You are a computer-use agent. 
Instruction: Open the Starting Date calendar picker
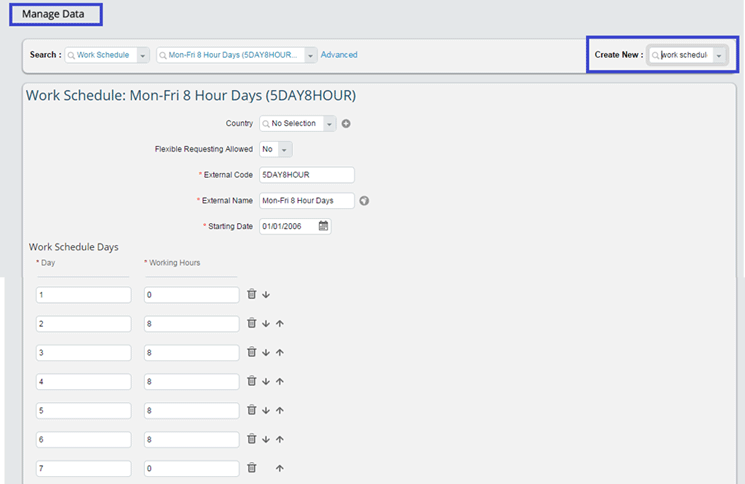323,226
